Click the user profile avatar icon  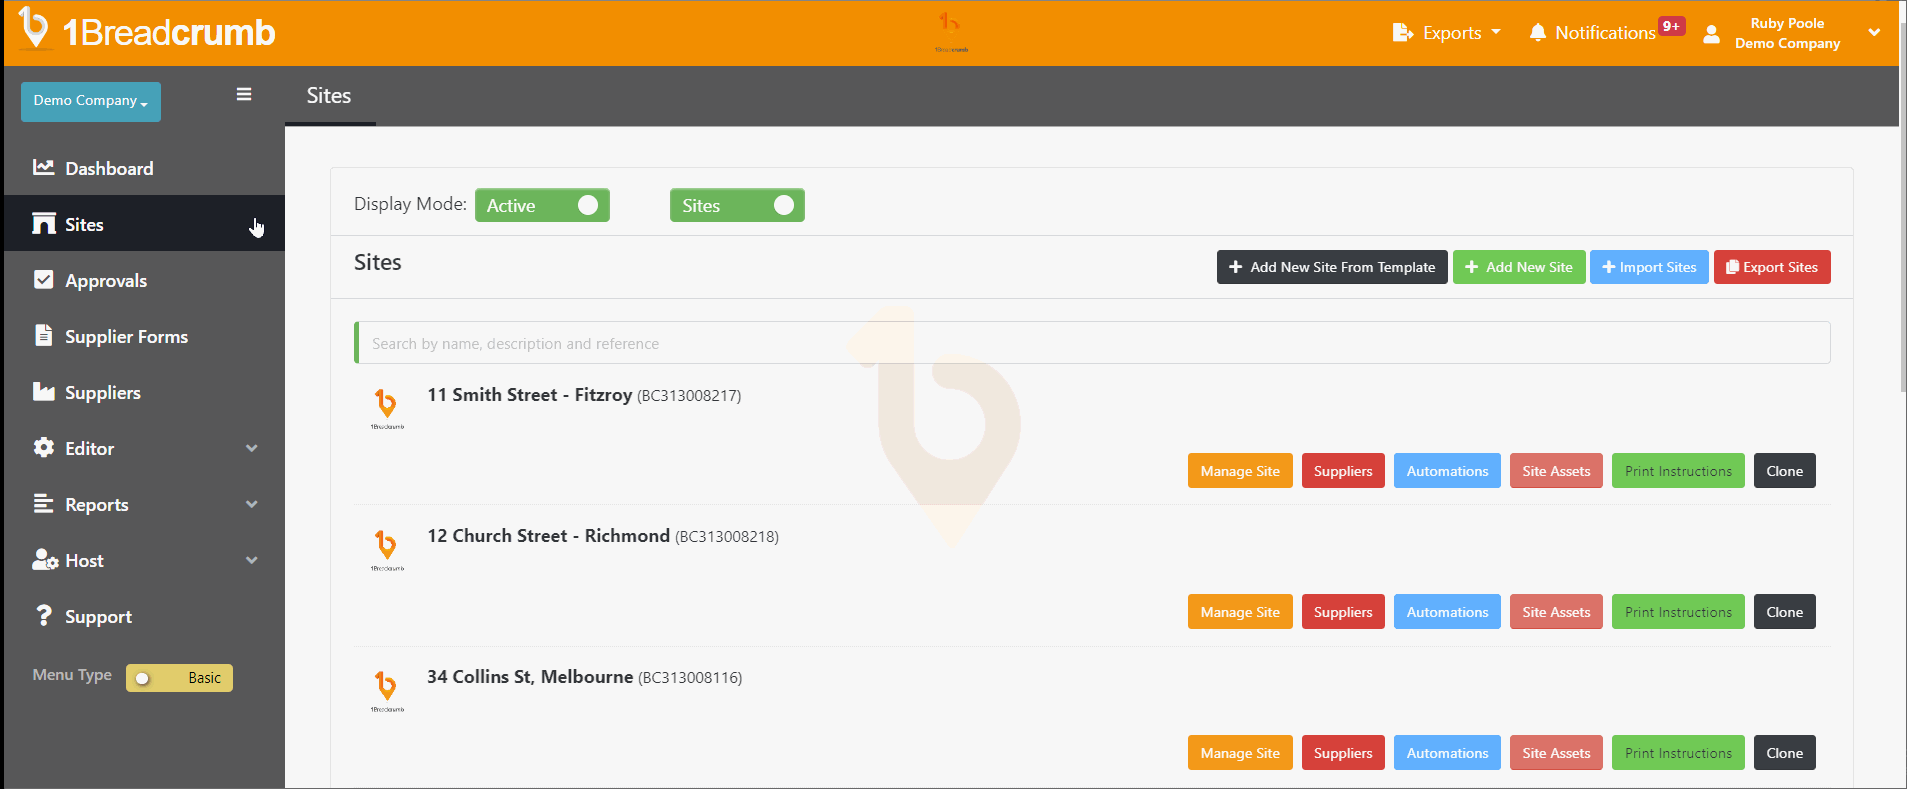pyautogui.click(x=1711, y=34)
